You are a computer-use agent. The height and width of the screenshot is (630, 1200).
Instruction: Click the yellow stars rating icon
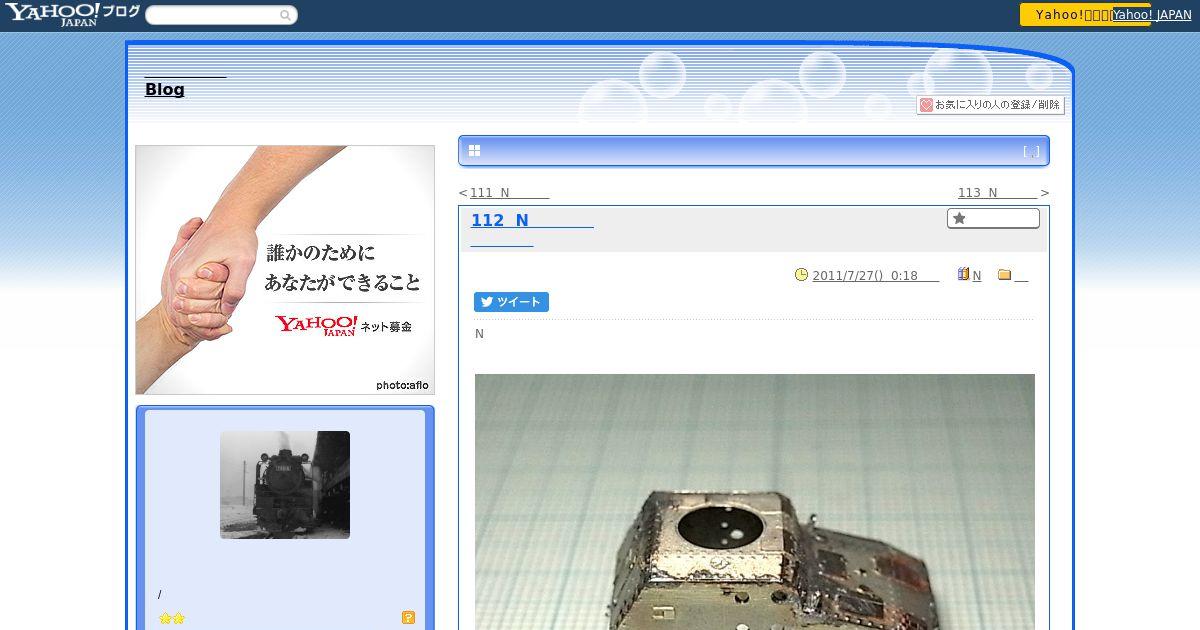pyautogui.click(x=172, y=619)
